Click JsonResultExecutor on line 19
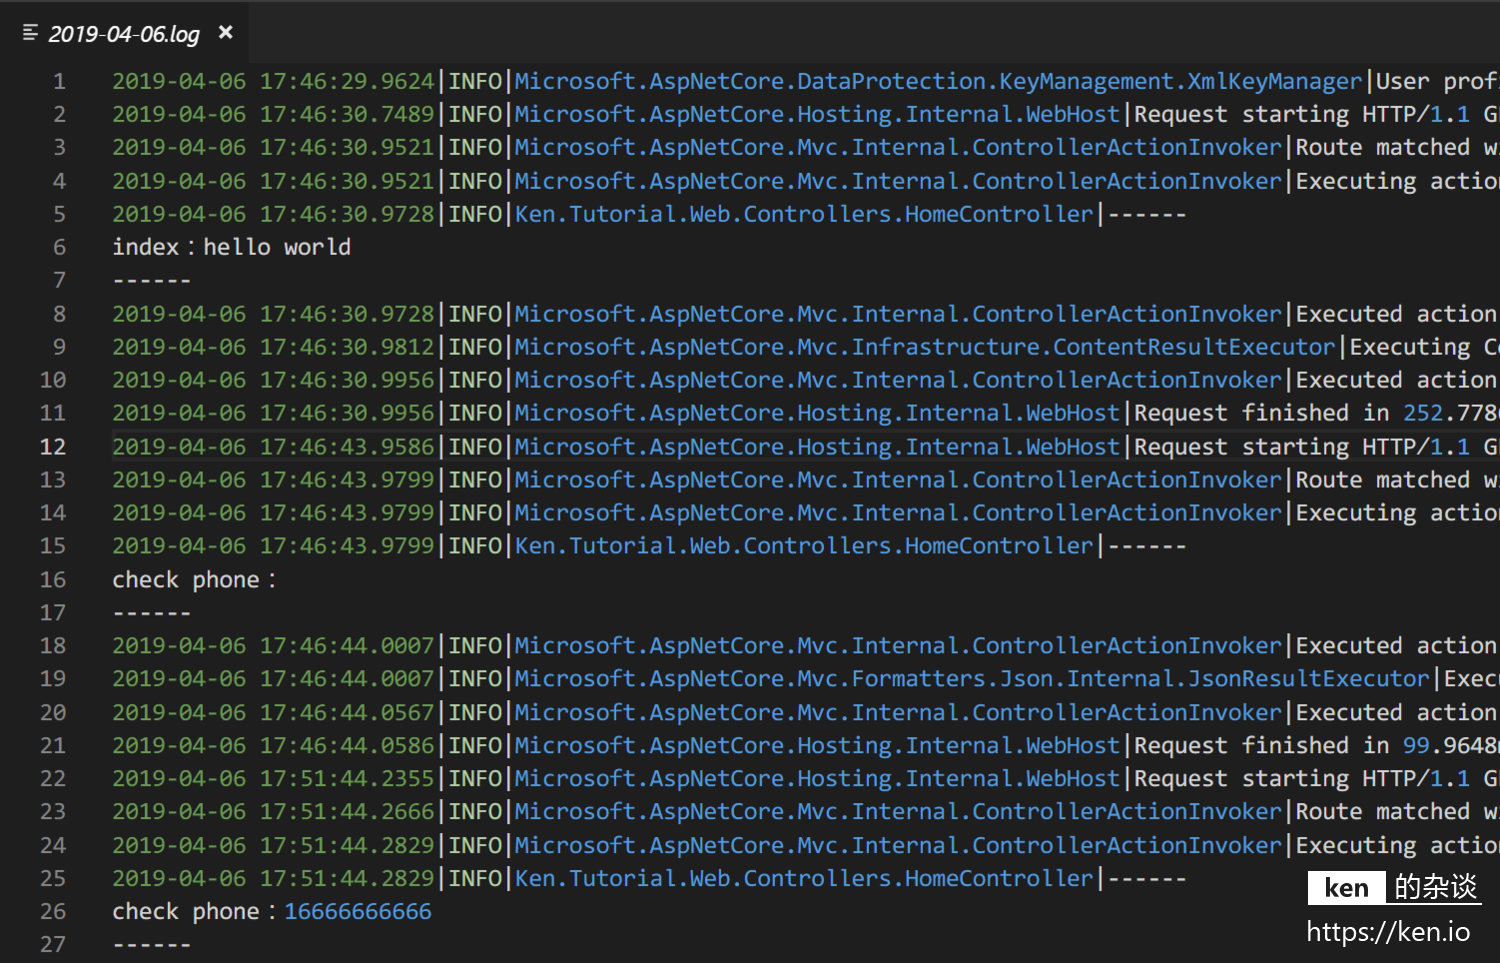Image resolution: width=1500 pixels, height=963 pixels. pyautogui.click(x=1308, y=679)
